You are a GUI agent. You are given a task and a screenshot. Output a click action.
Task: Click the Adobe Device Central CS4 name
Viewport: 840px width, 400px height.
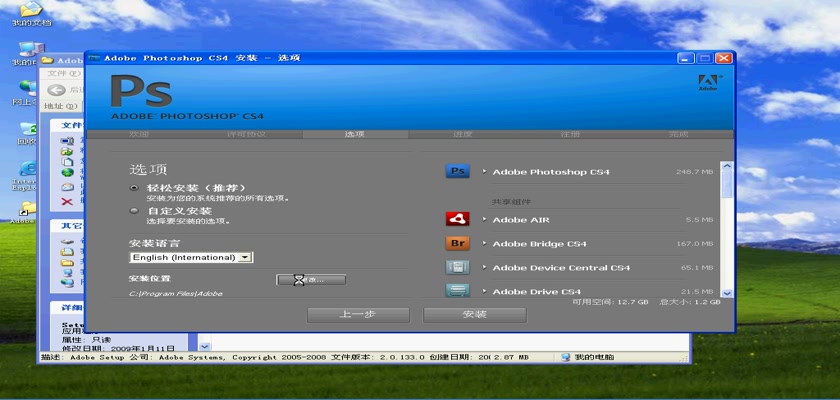point(561,267)
